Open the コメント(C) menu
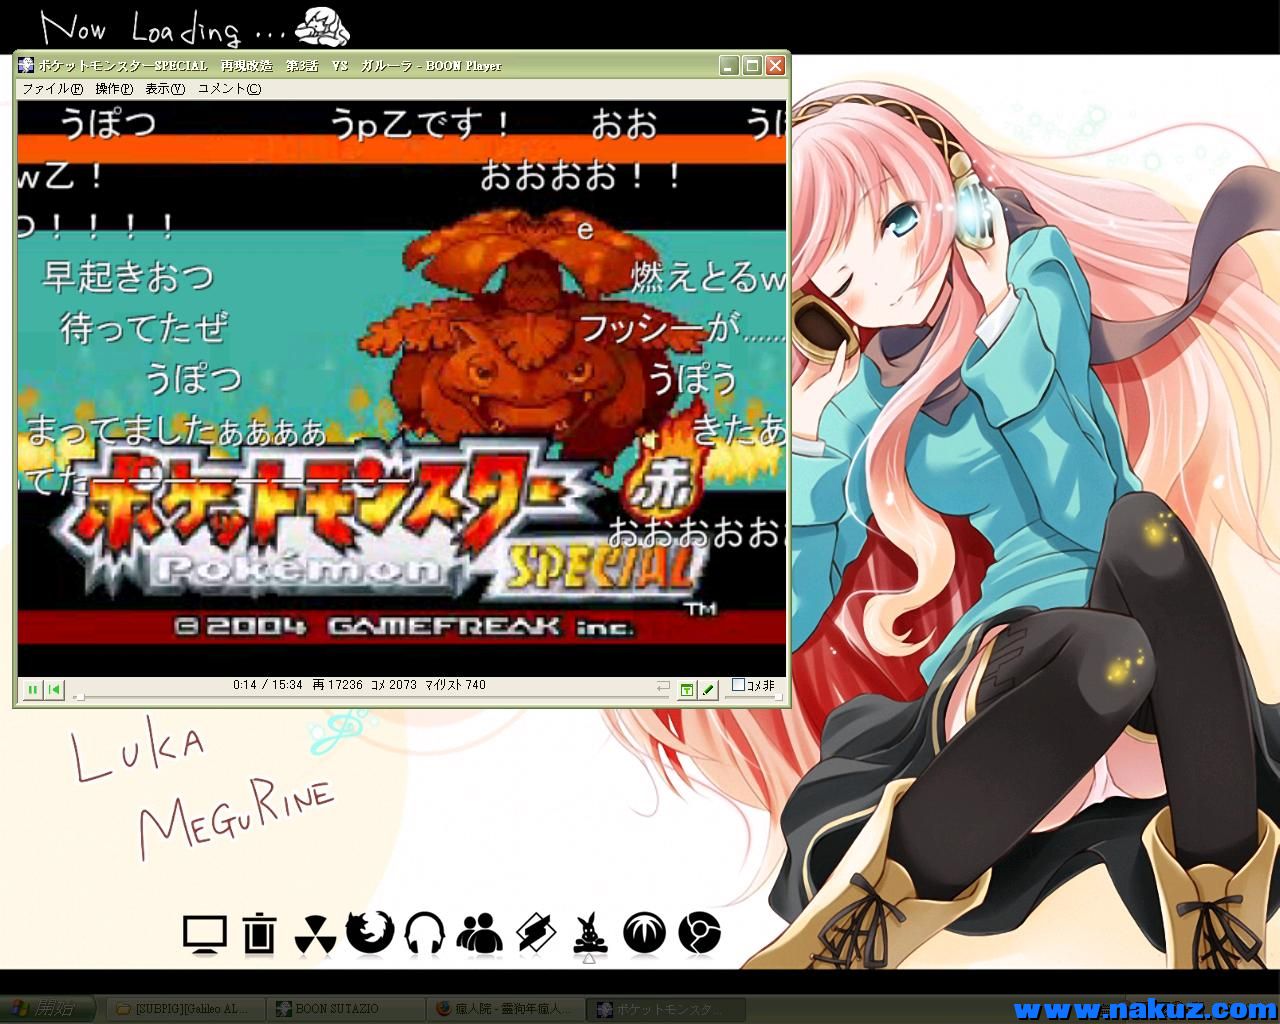The height and width of the screenshot is (1024, 1280). [229, 88]
